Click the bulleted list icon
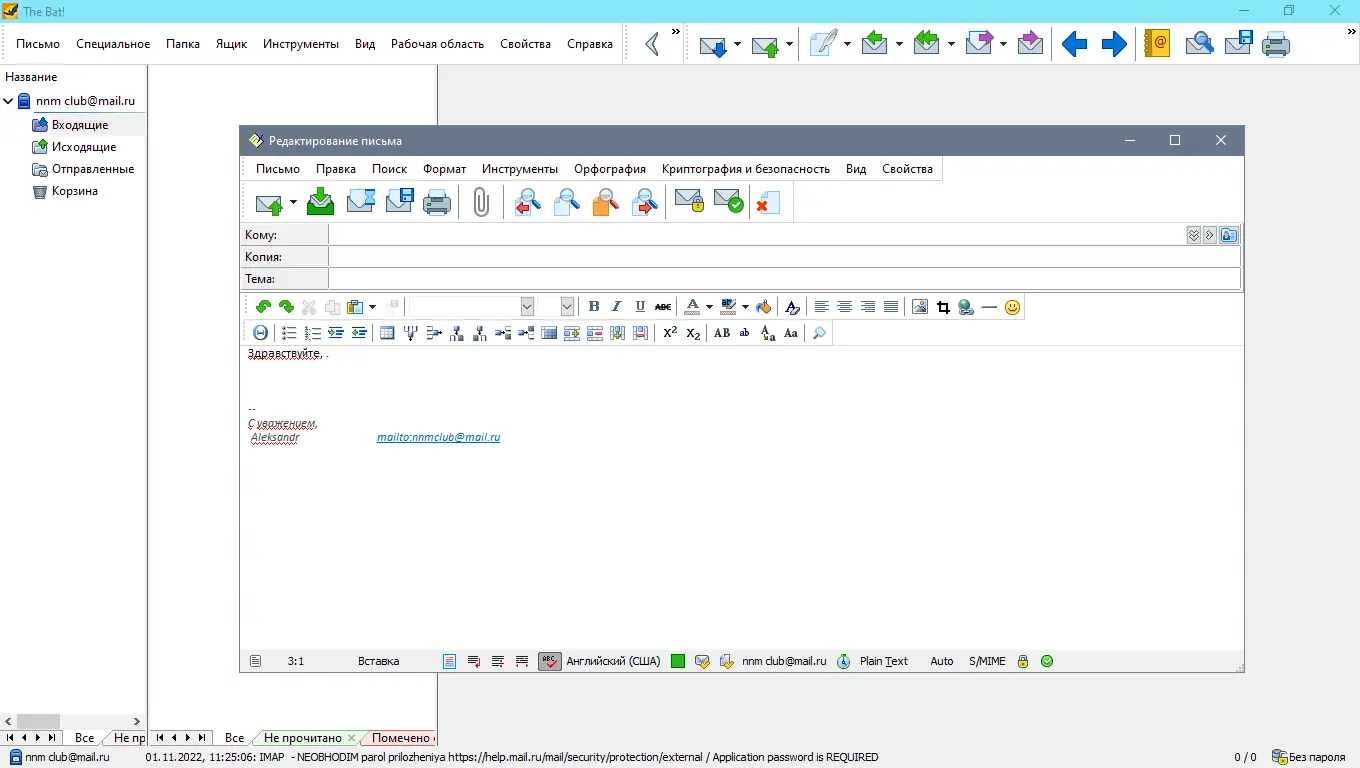This screenshot has height=768, width=1360. point(289,333)
